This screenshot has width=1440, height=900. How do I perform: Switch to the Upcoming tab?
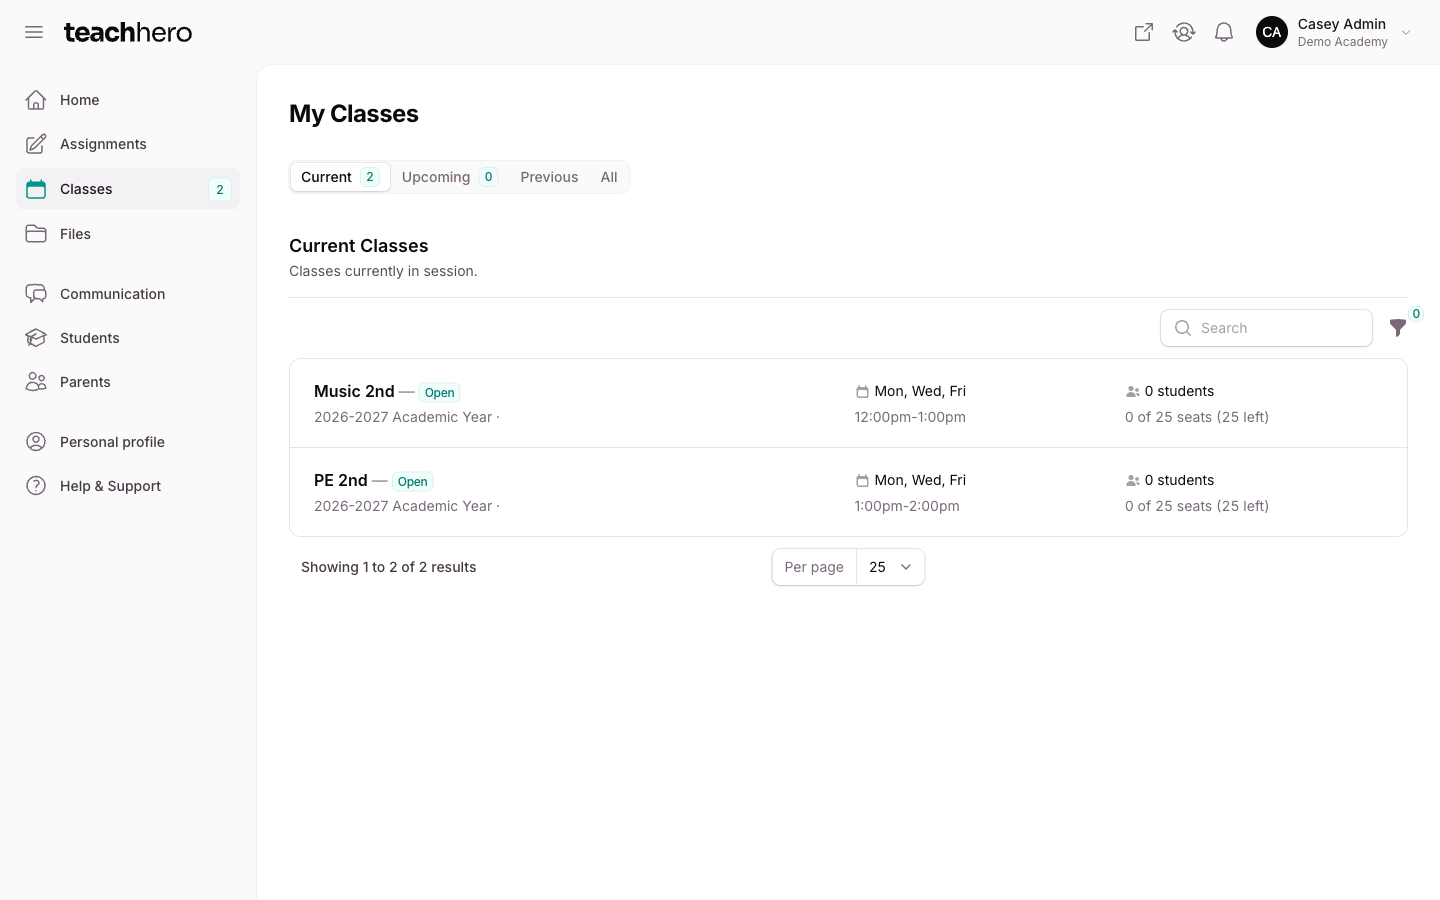(449, 177)
